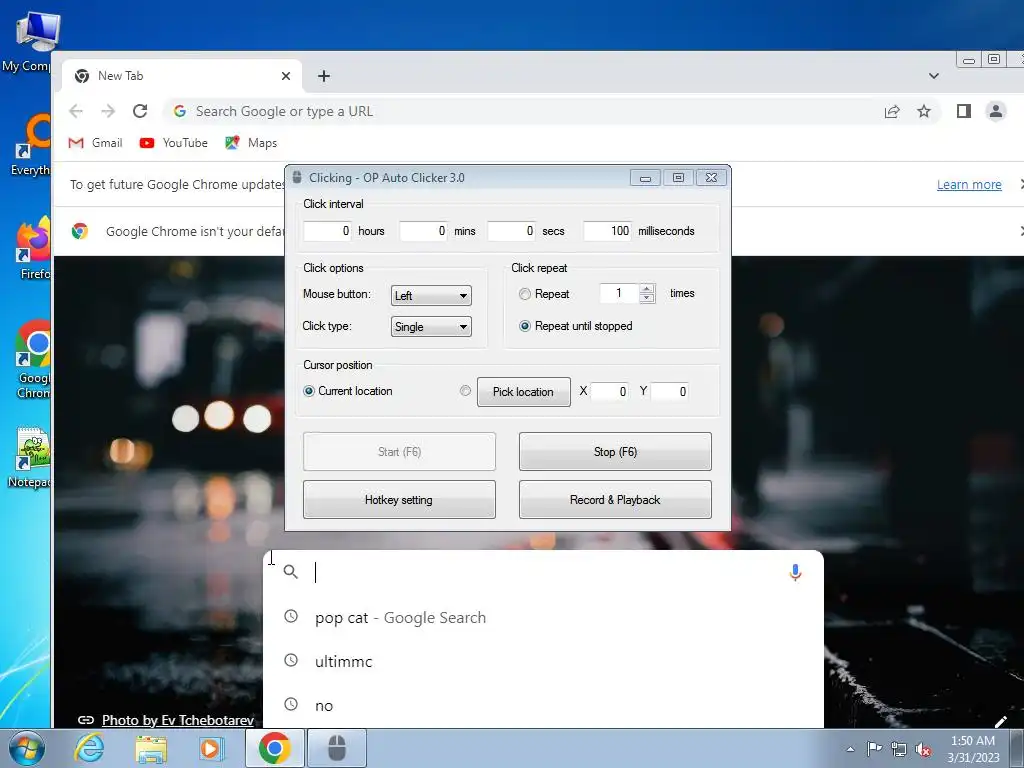This screenshot has height=768, width=1024.
Task: Open Gmail bookmark
Action: click(96, 143)
